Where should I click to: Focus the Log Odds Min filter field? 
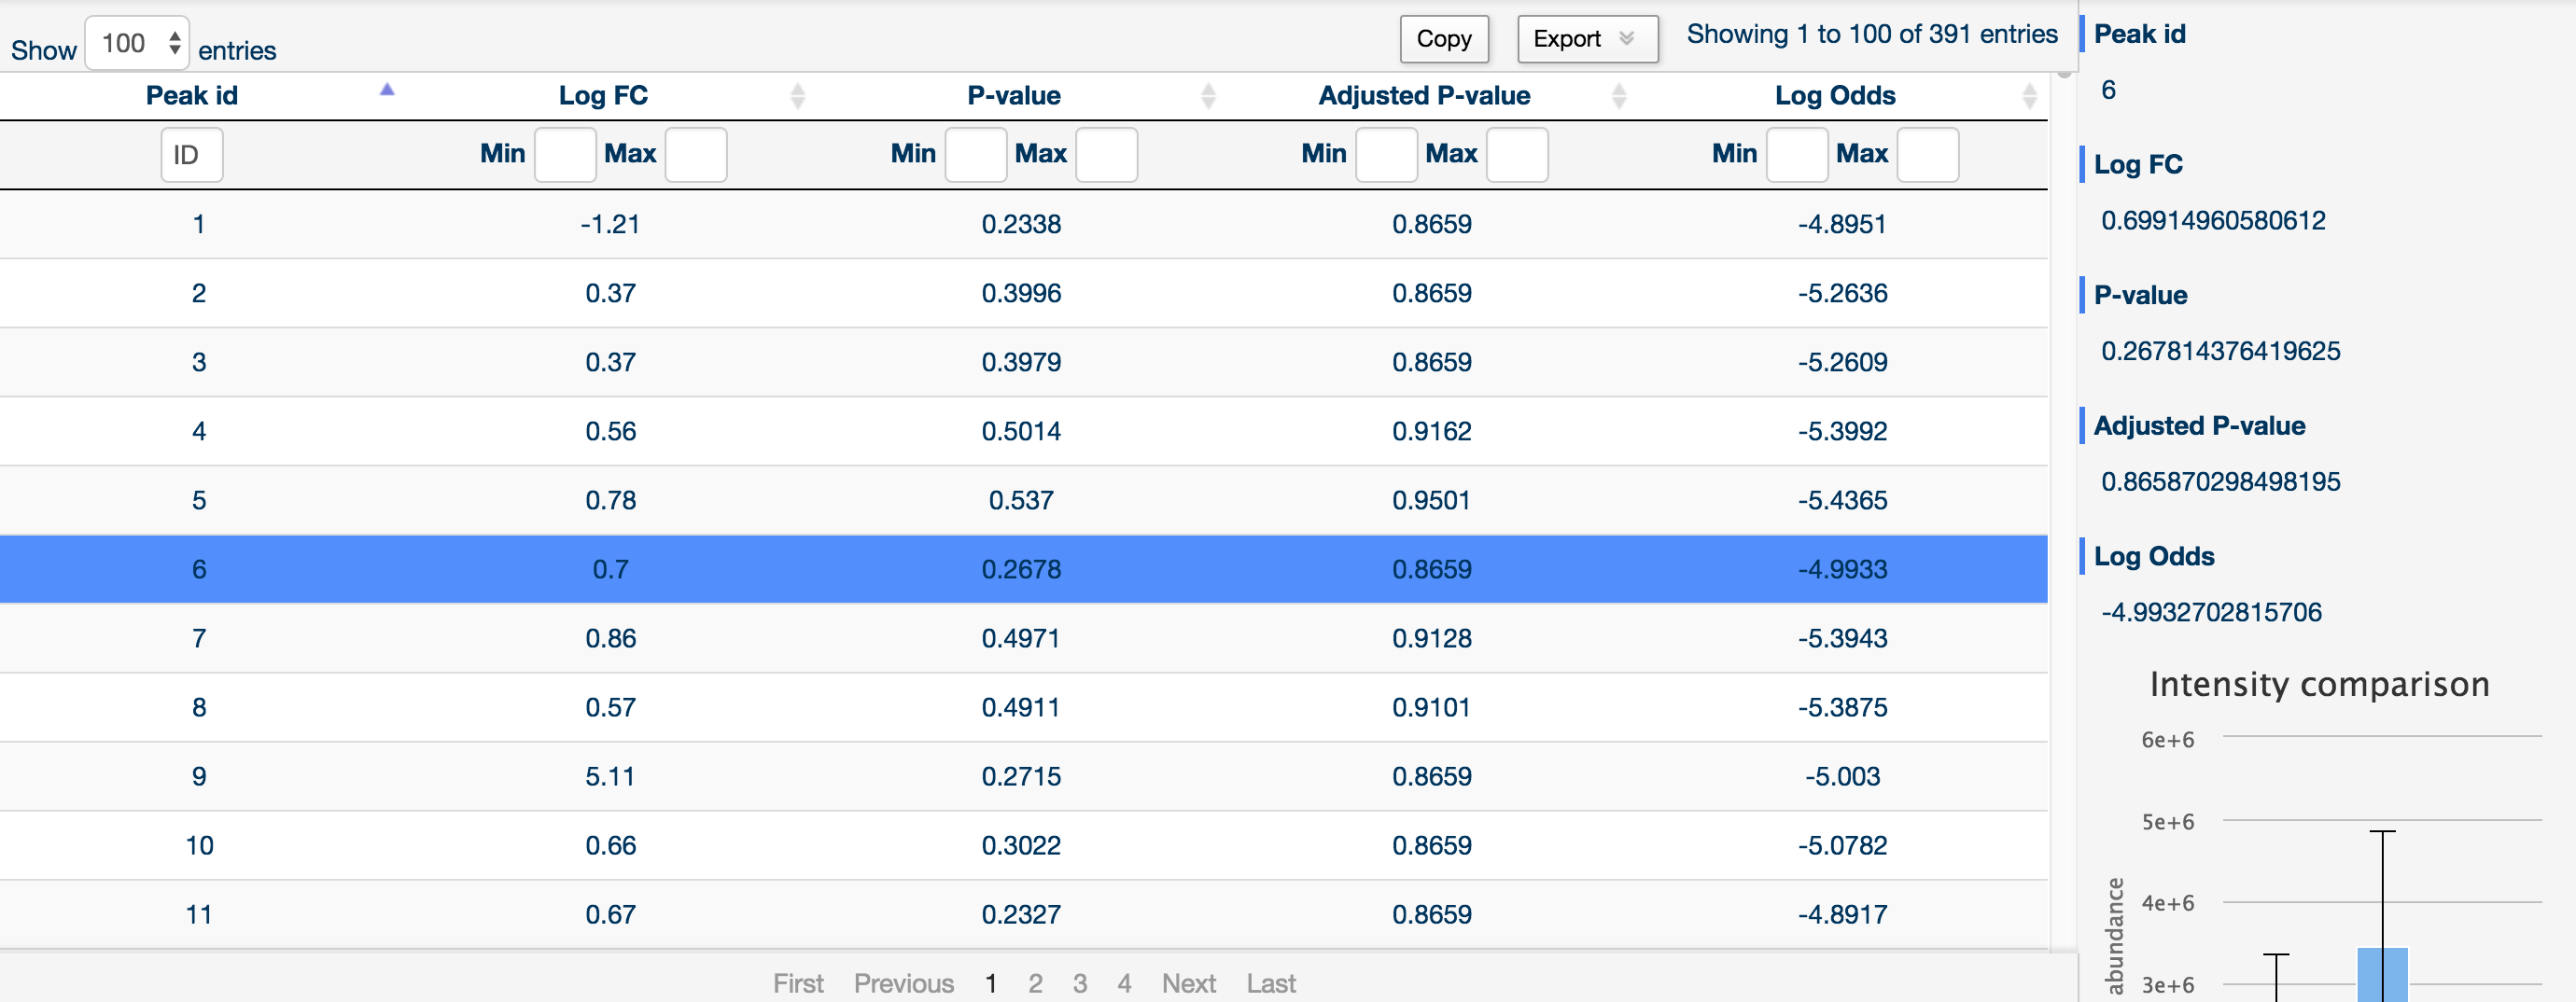coord(1797,155)
